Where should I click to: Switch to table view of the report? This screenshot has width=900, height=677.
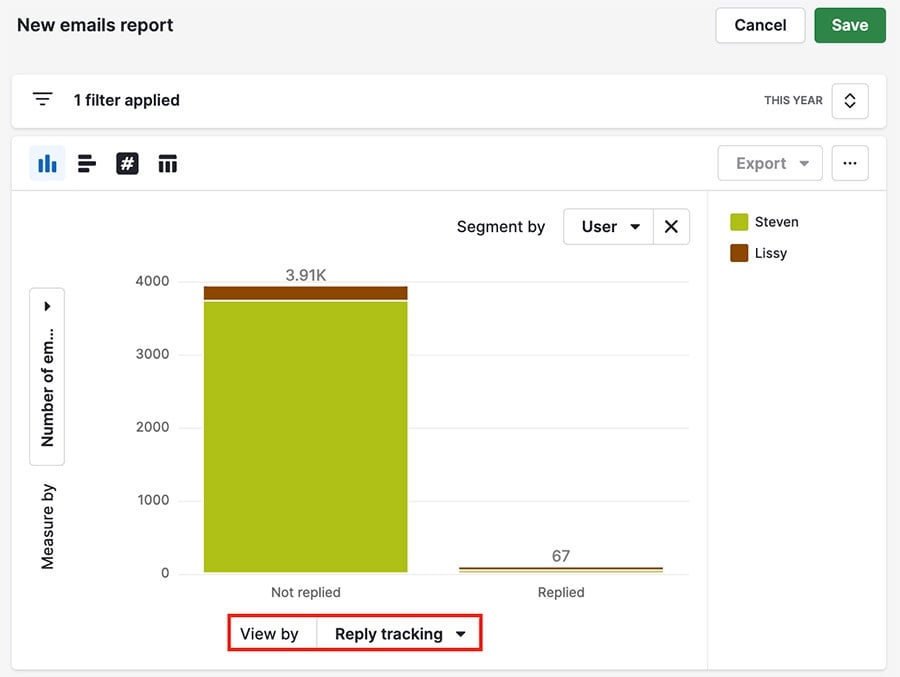pos(167,163)
